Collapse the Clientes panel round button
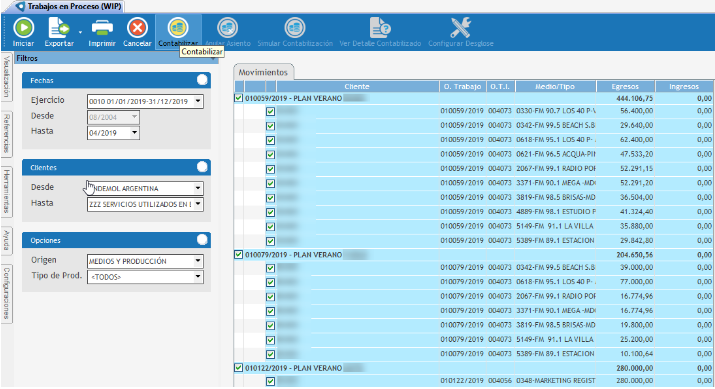Image resolution: width=715 pixels, height=389 pixels. pyautogui.click(x=202, y=167)
